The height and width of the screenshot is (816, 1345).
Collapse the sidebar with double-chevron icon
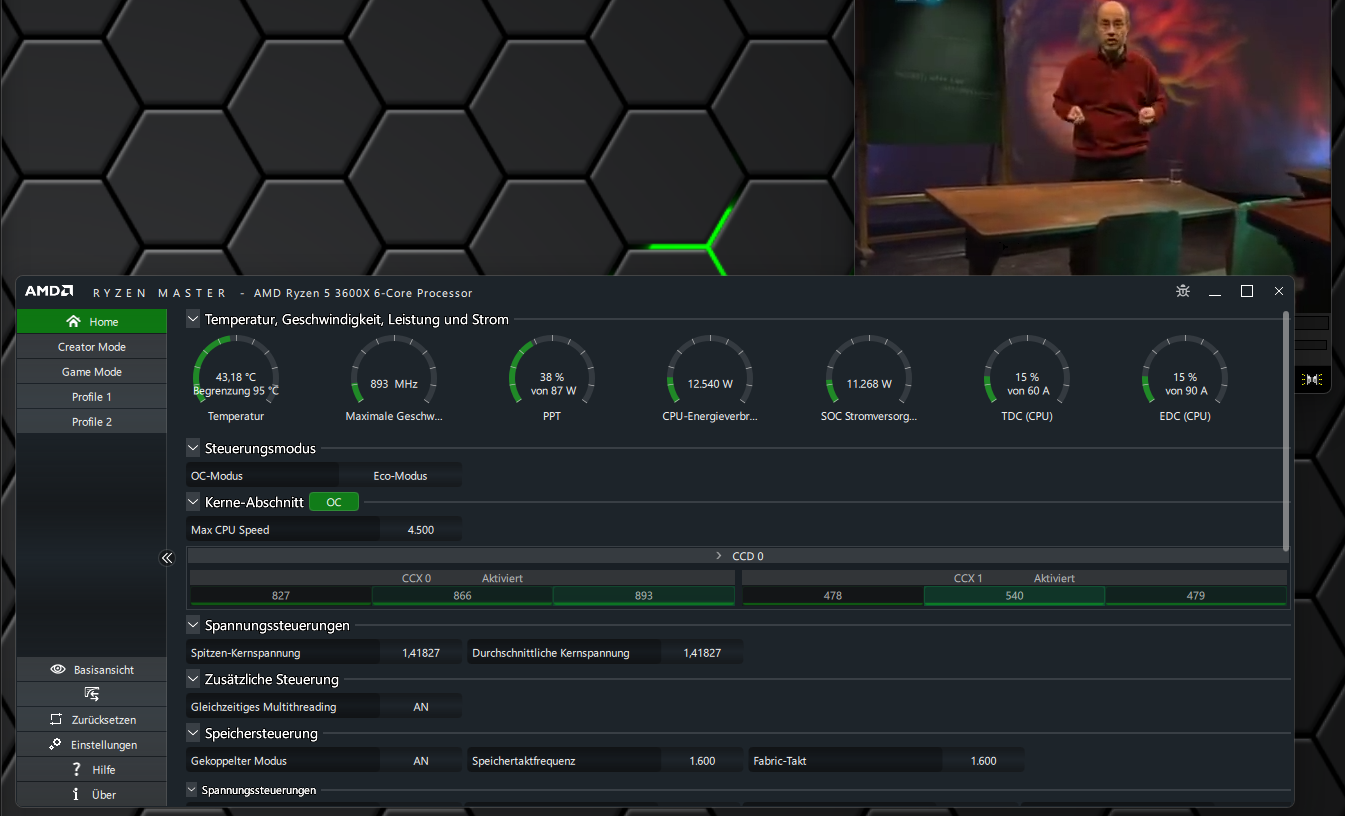167,558
